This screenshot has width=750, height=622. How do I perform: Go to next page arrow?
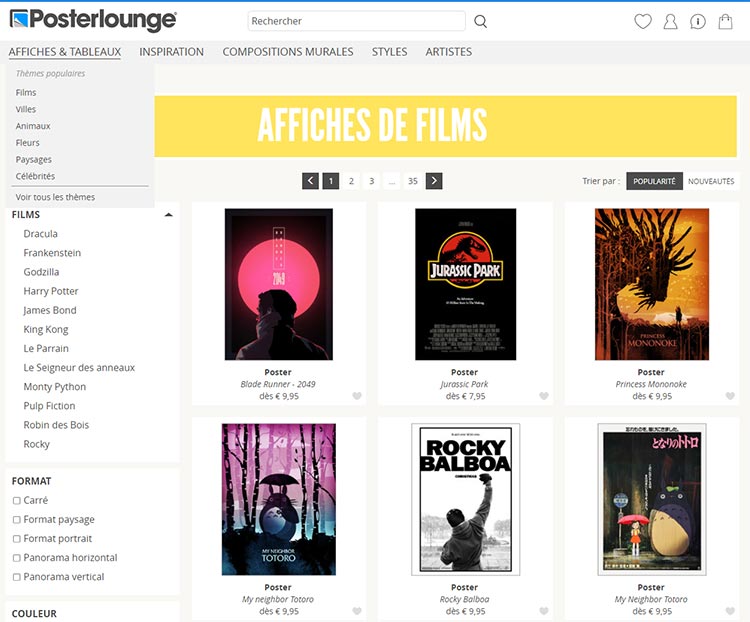[434, 181]
